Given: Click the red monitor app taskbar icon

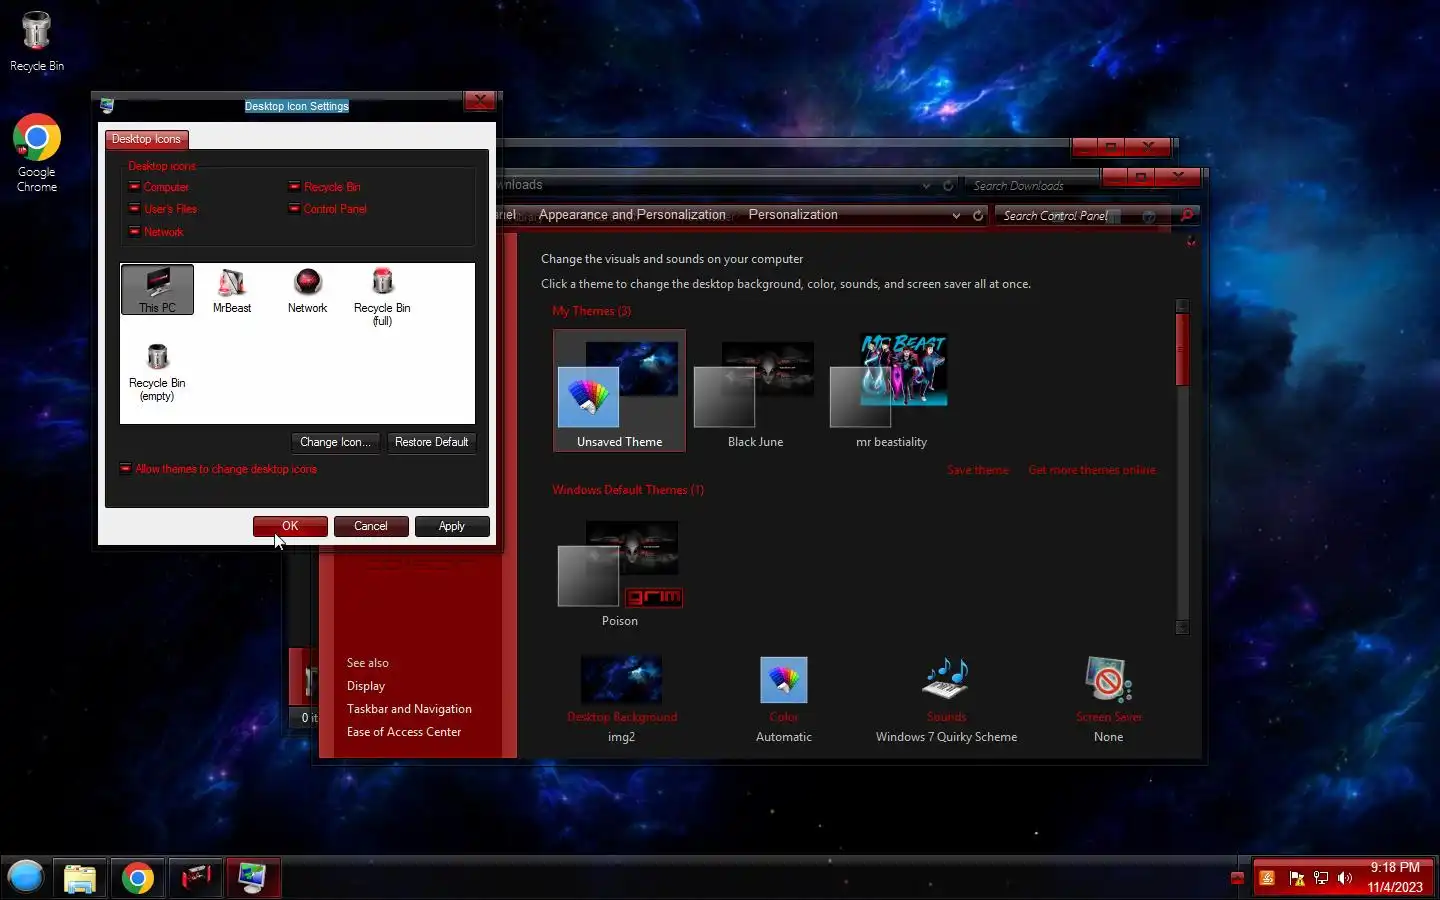Looking at the screenshot, I should [196, 878].
